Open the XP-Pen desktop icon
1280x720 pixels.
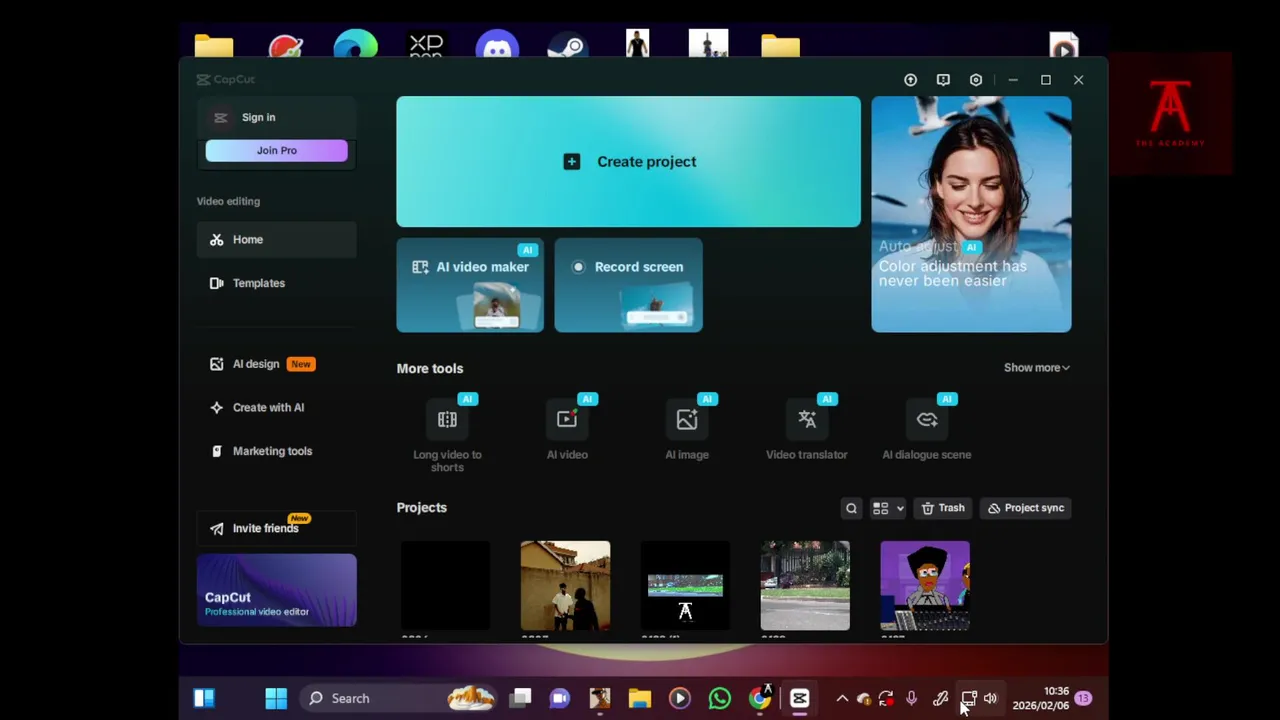point(426,45)
